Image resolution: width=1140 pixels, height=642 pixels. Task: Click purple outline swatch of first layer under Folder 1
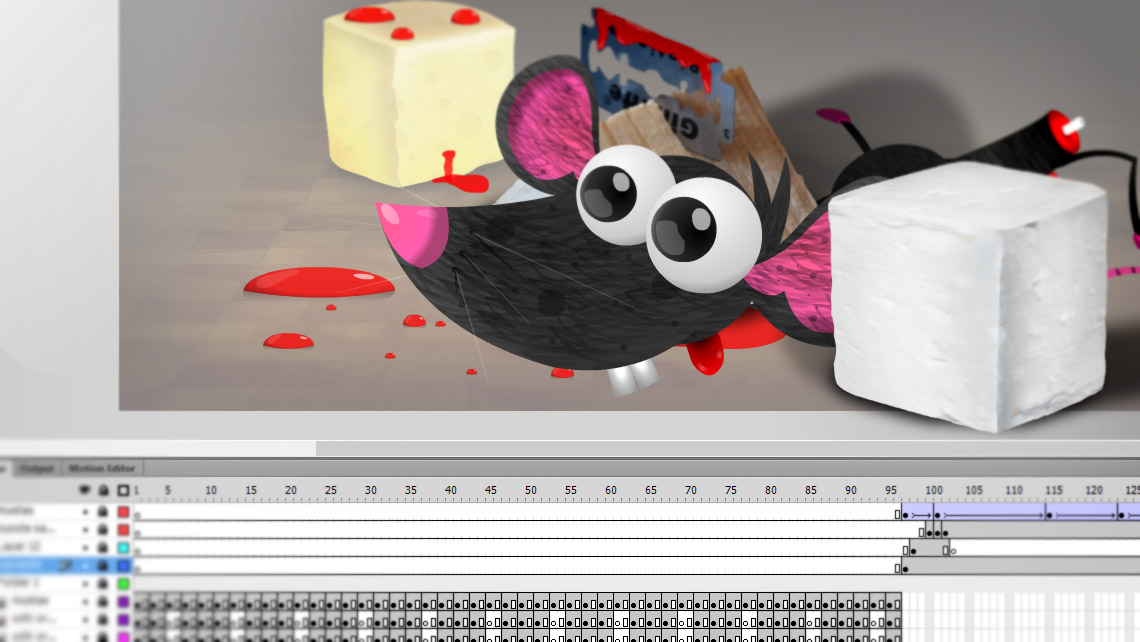[124, 601]
